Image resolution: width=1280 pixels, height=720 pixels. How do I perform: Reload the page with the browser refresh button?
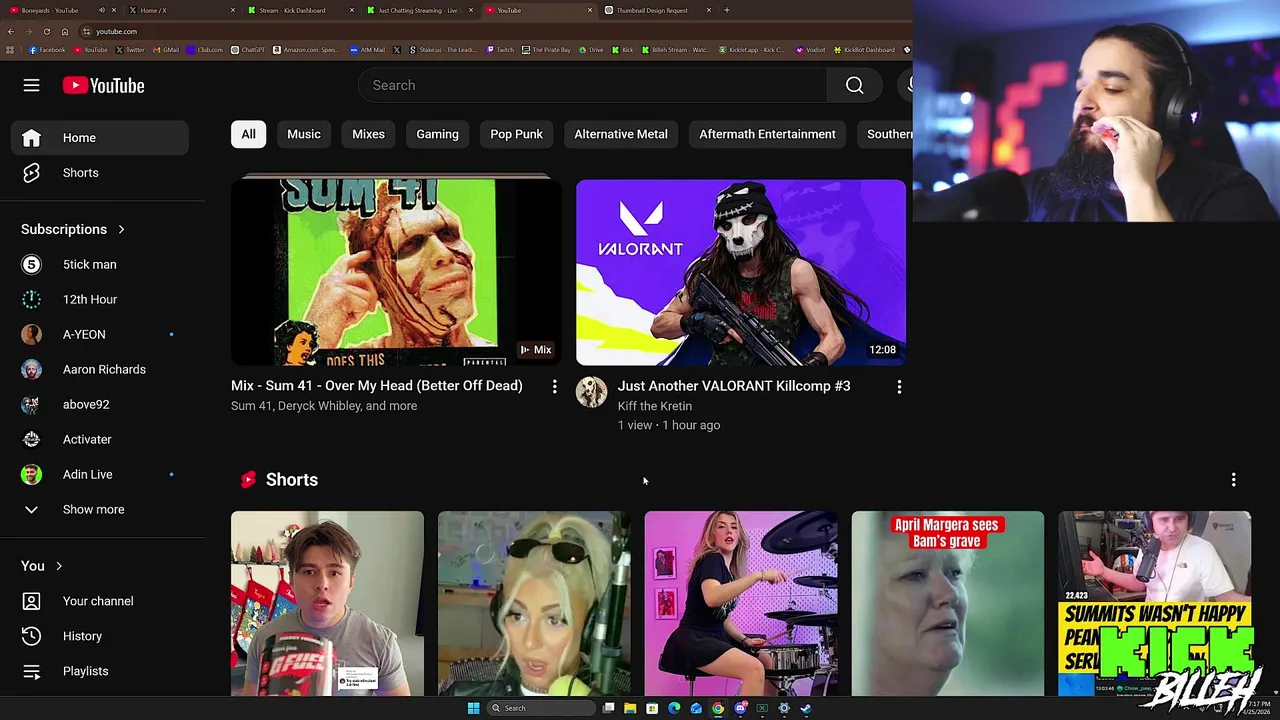click(46, 31)
